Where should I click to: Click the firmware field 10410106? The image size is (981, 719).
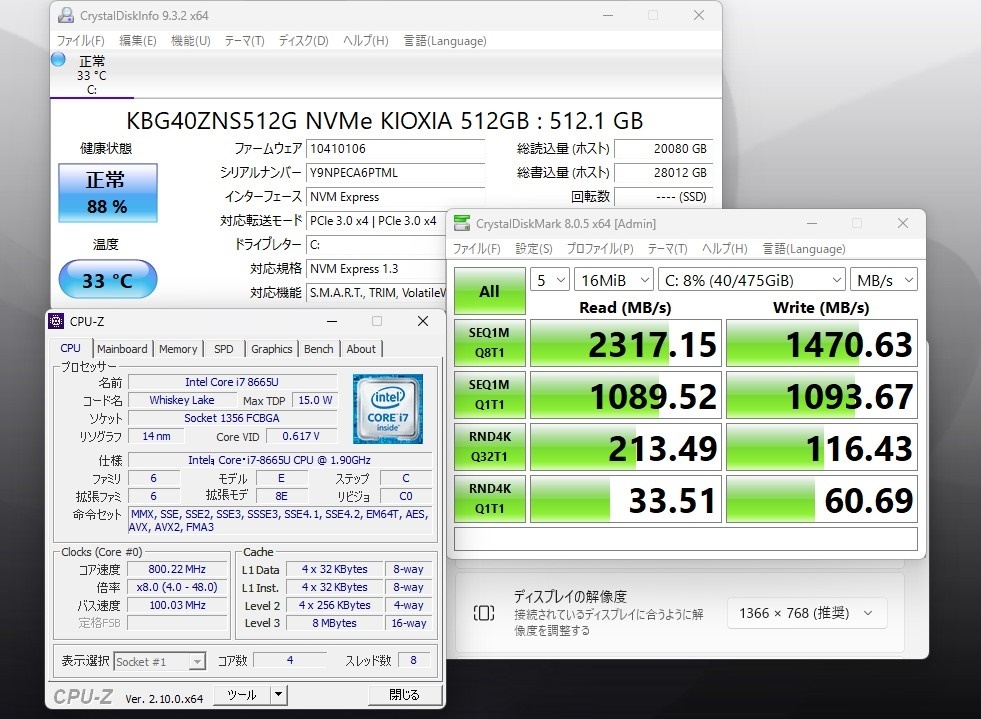click(395, 149)
